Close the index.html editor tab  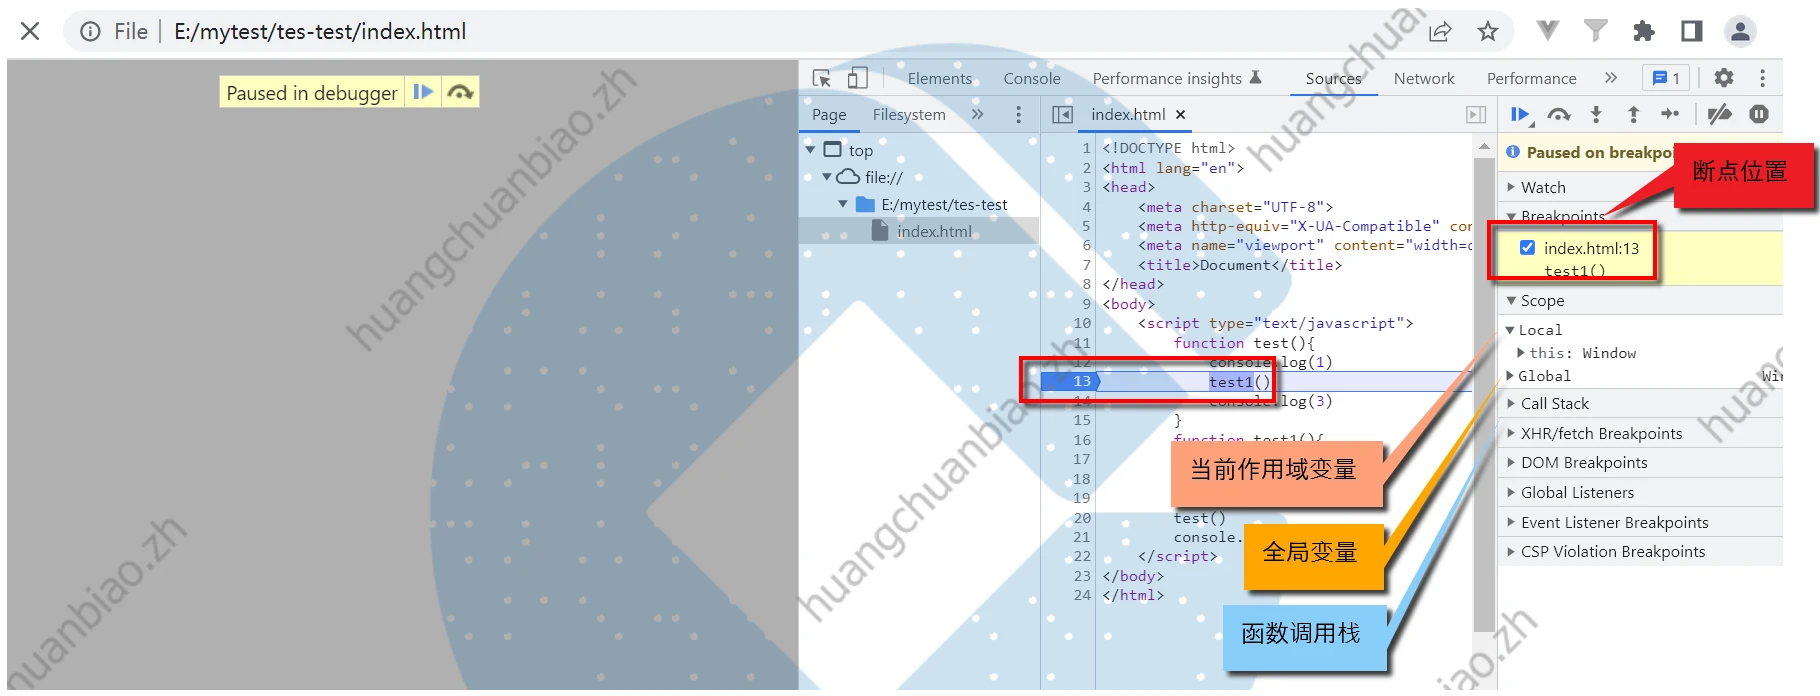[1180, 115]
